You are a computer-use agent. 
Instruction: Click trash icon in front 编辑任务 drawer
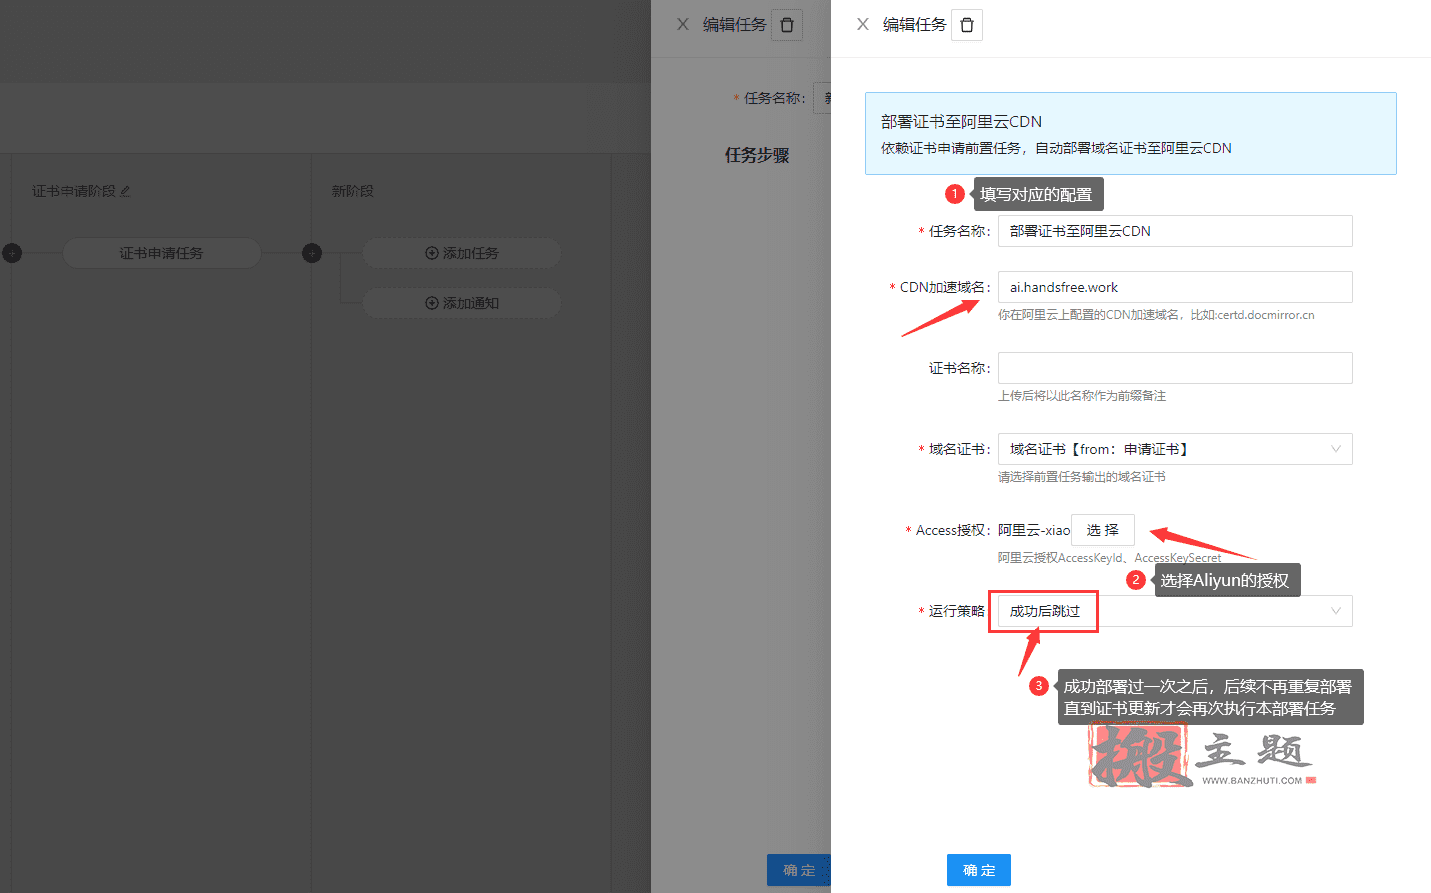[x=967, y=25]
